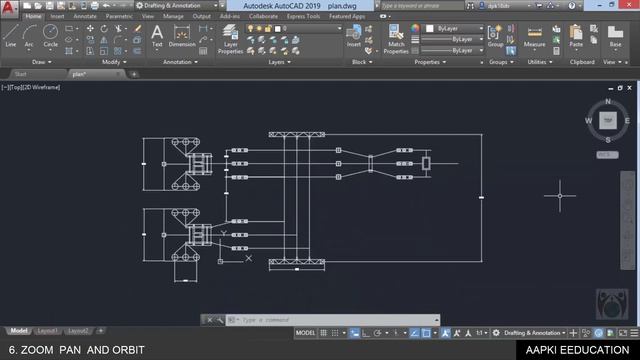This screenshot has height=360, width=640.
Task: Click the ViewCube Top face
Action: 608,120
